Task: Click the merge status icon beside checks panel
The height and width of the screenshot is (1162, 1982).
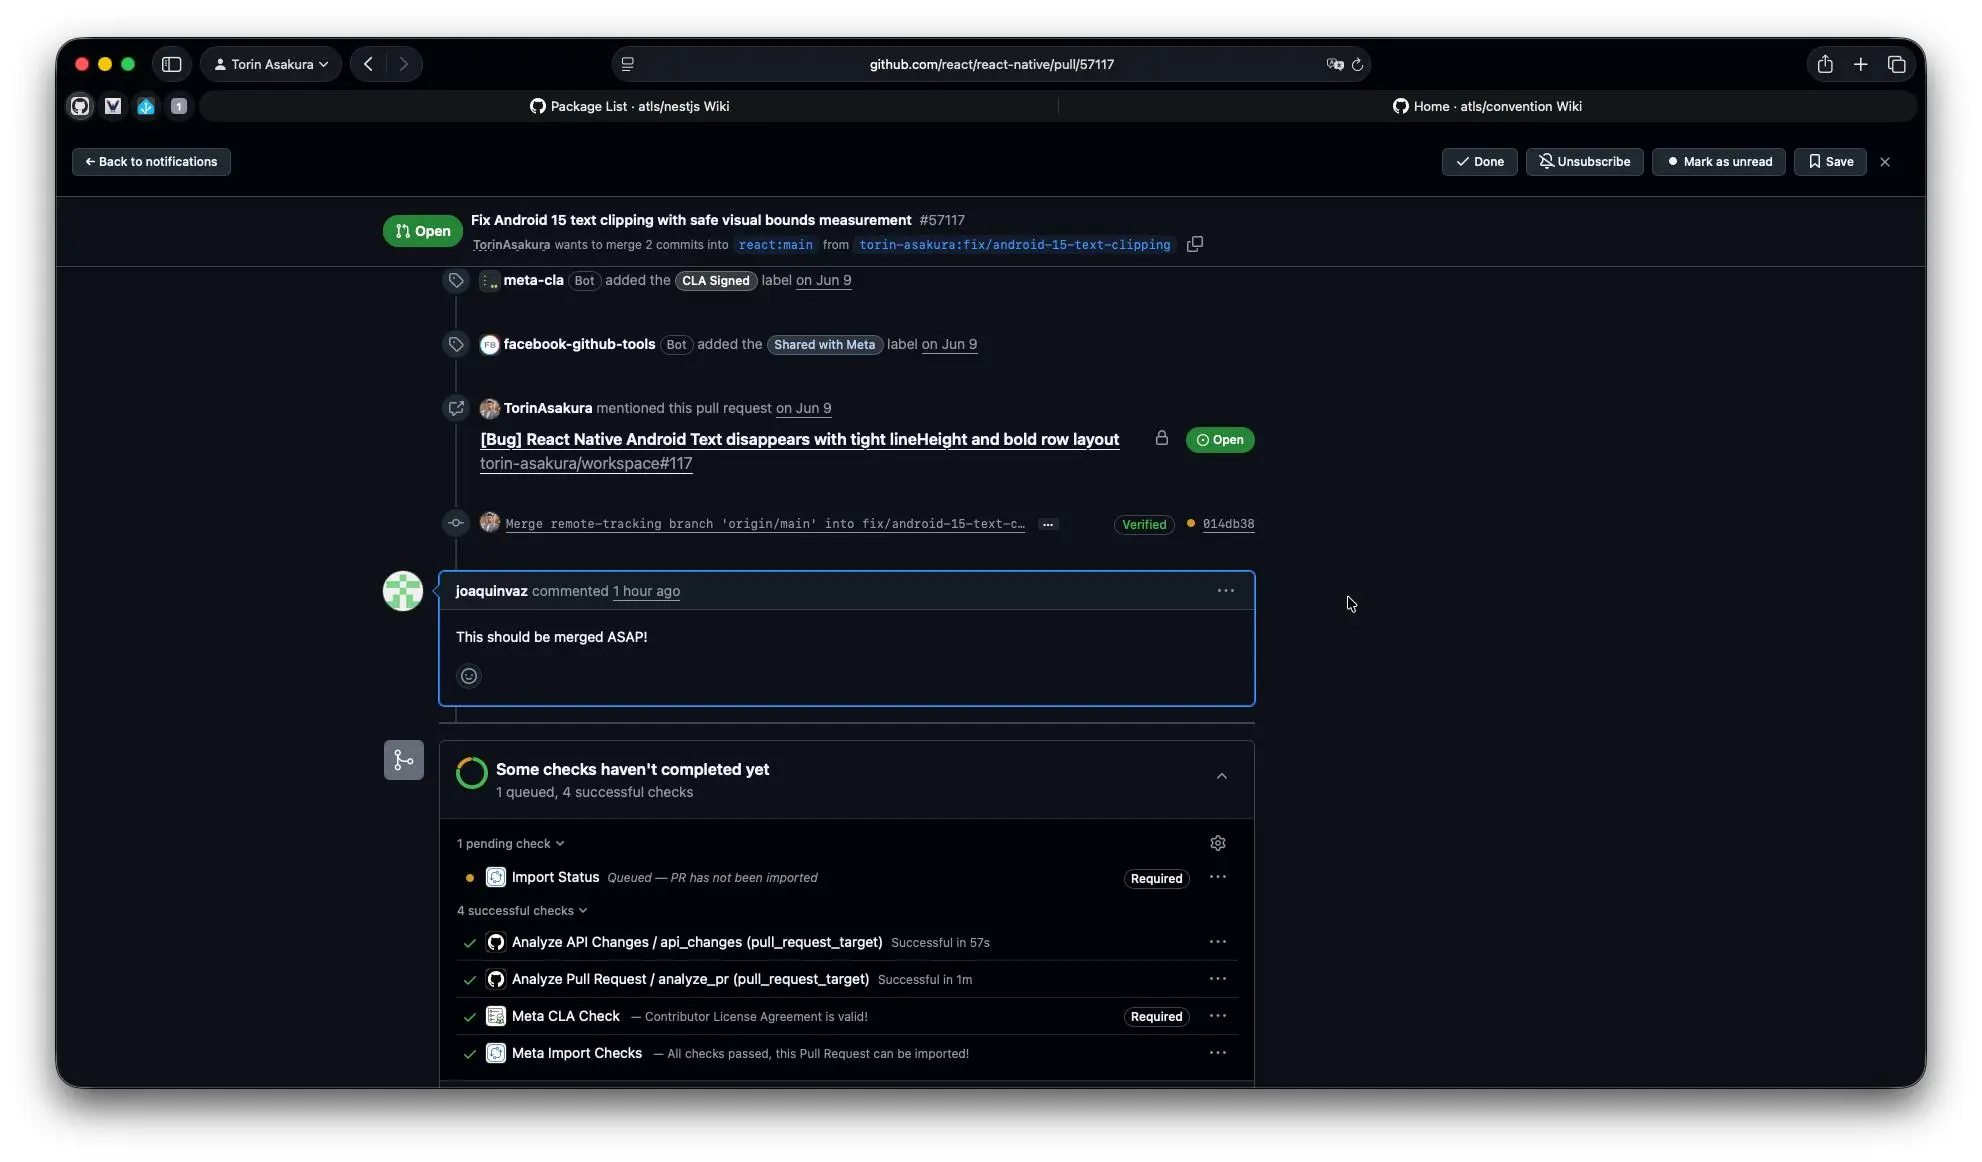Action: click(x=404, y=760)
